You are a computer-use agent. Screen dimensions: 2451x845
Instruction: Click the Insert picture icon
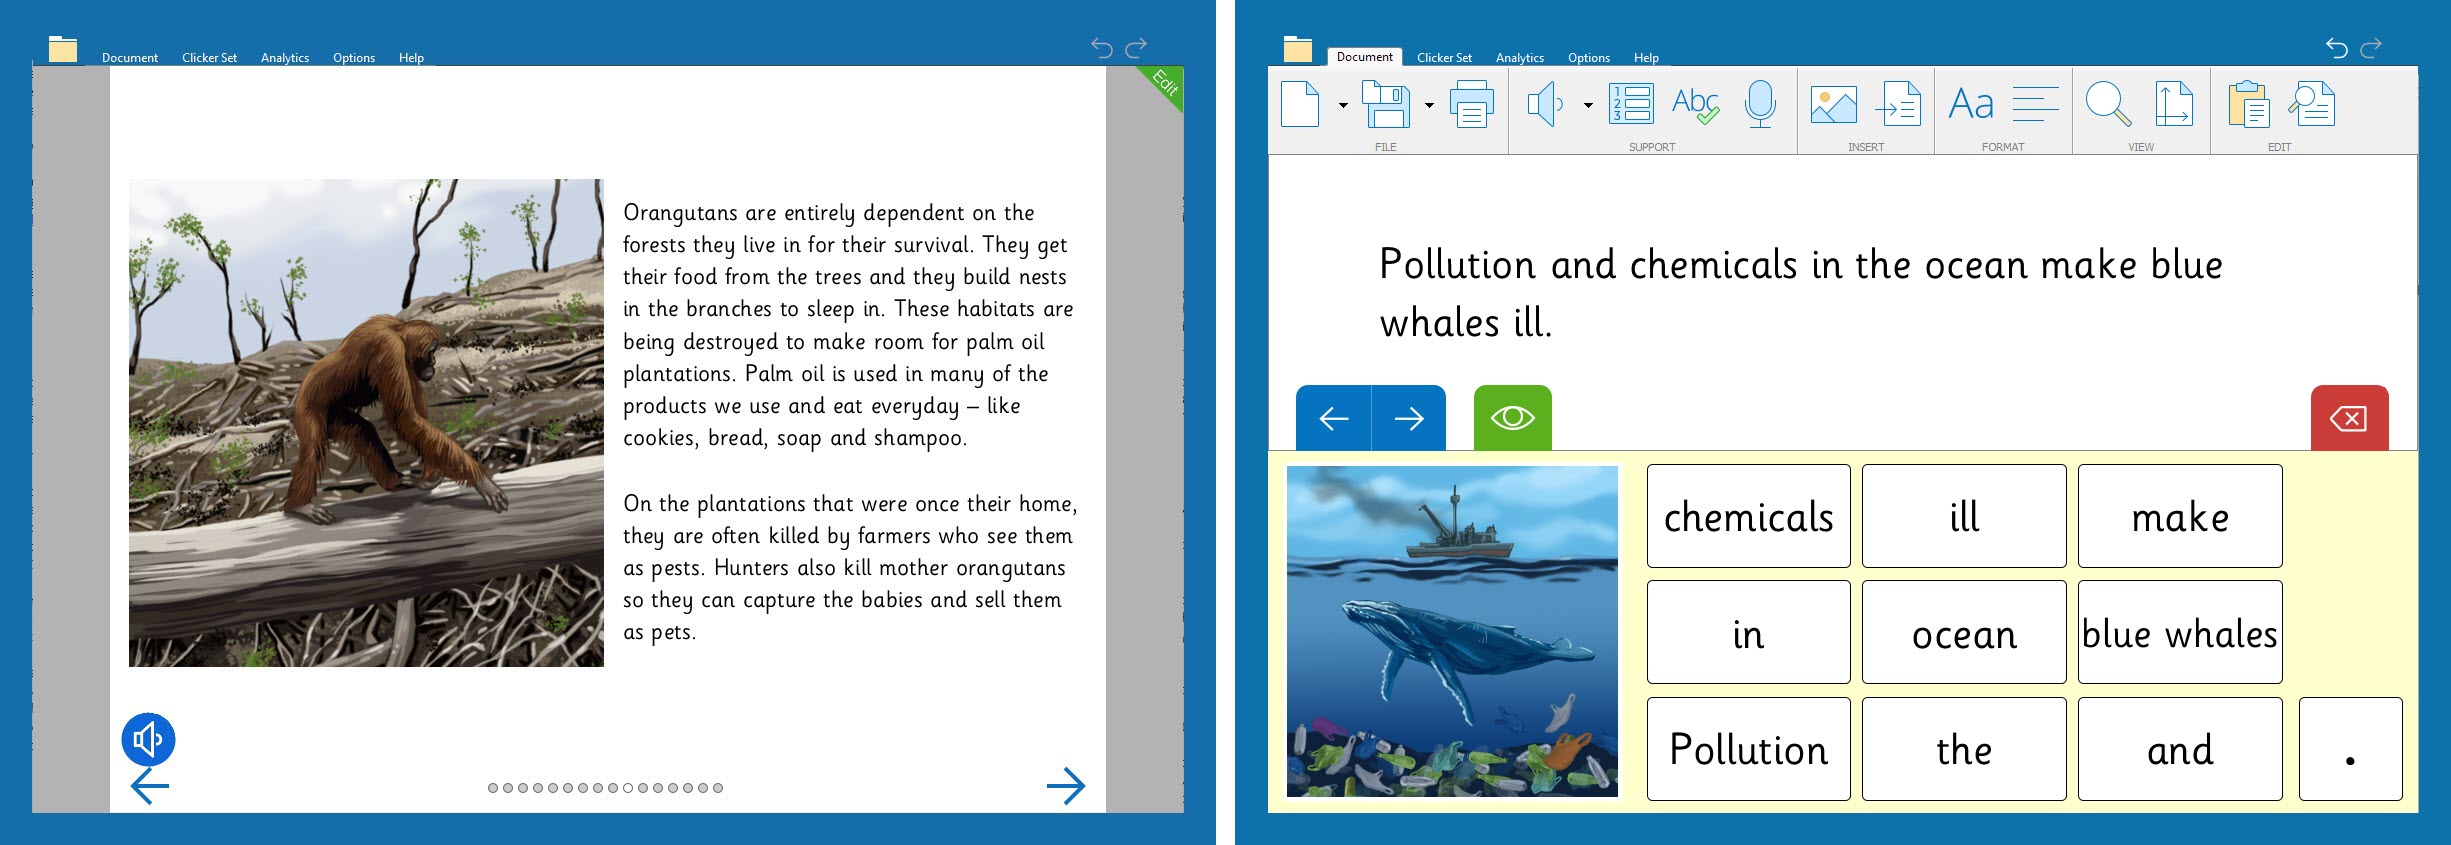[x=1833, y=105]
